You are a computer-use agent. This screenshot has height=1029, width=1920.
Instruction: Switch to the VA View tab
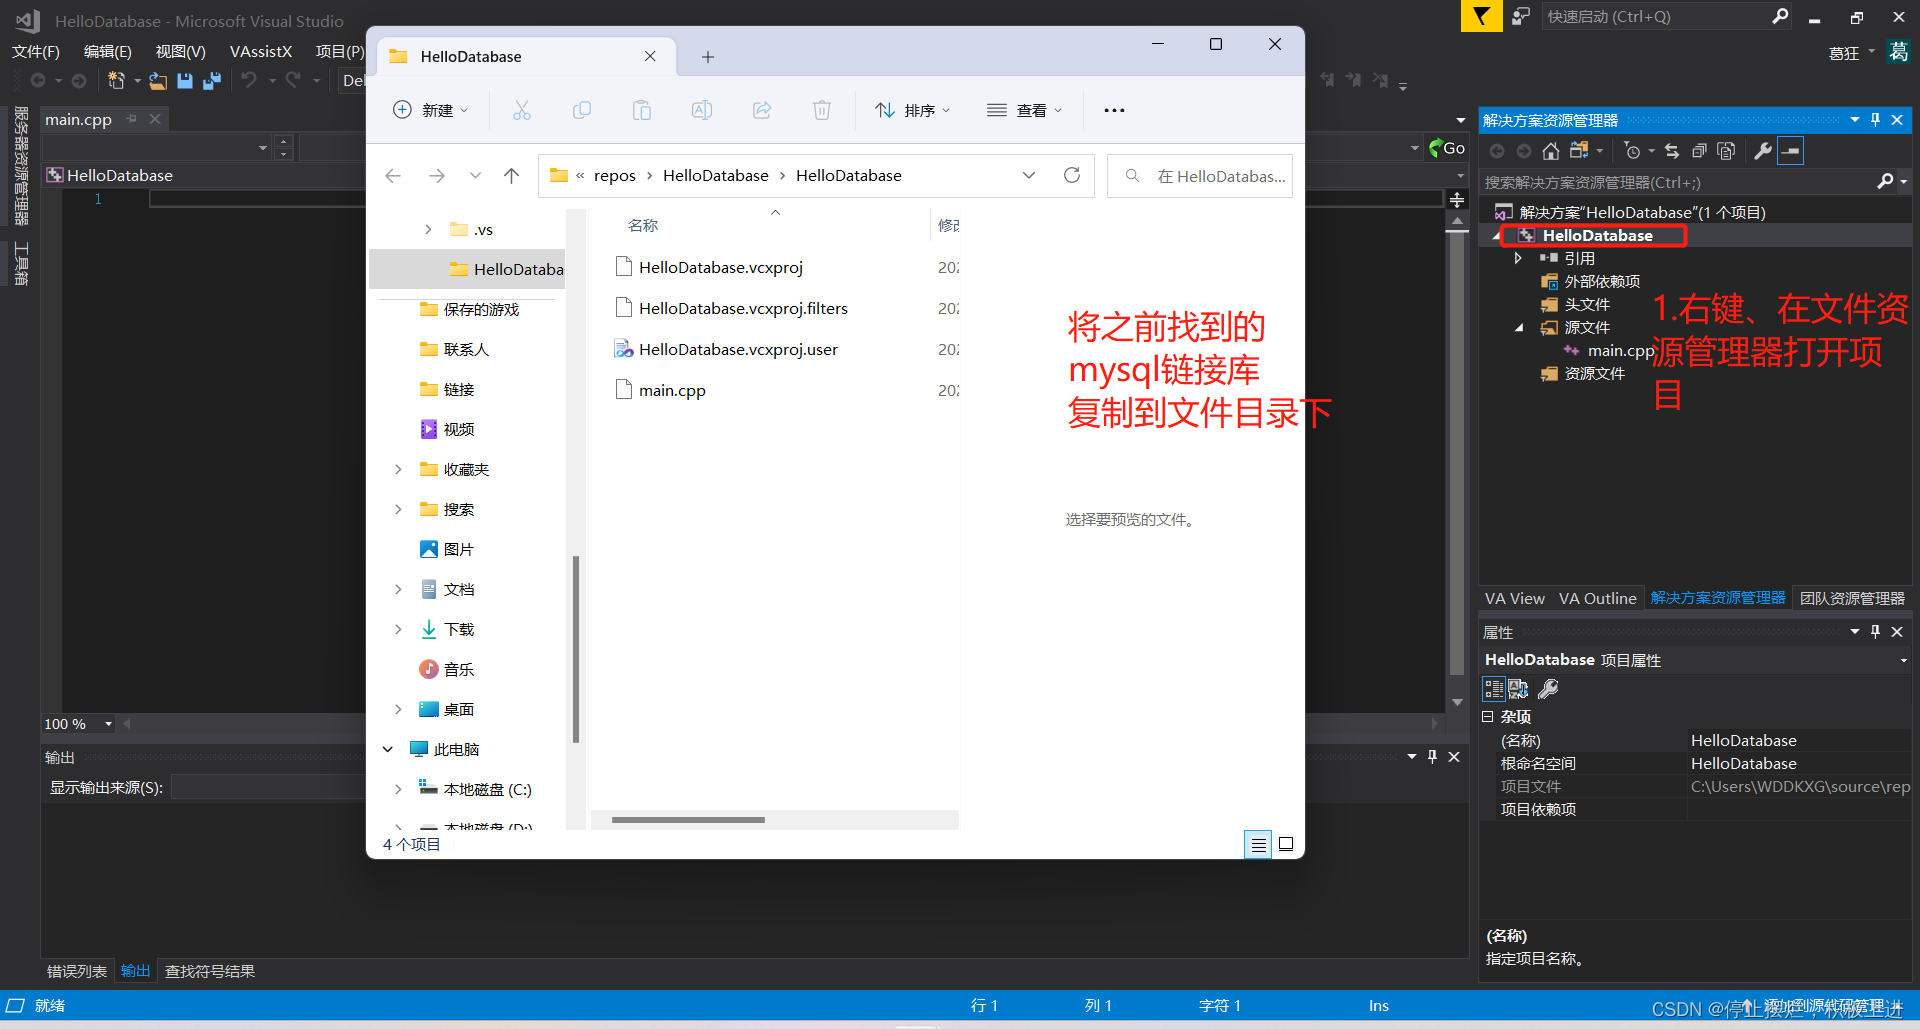(1514, 598)
